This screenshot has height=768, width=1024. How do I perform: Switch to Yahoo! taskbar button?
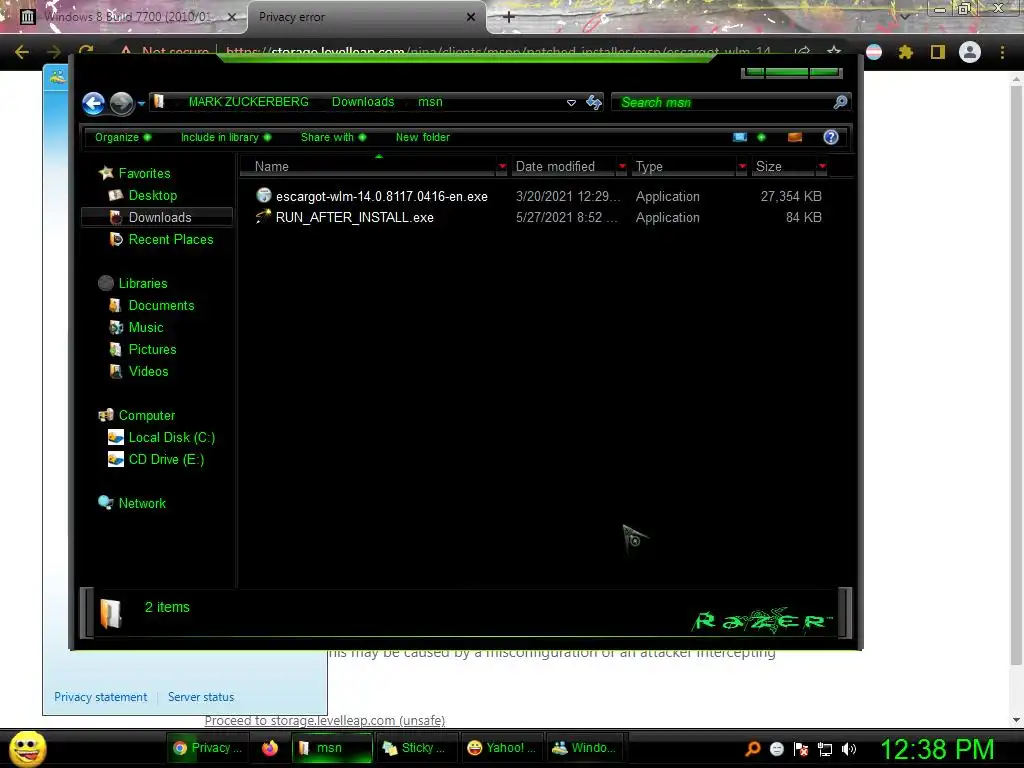502,748
